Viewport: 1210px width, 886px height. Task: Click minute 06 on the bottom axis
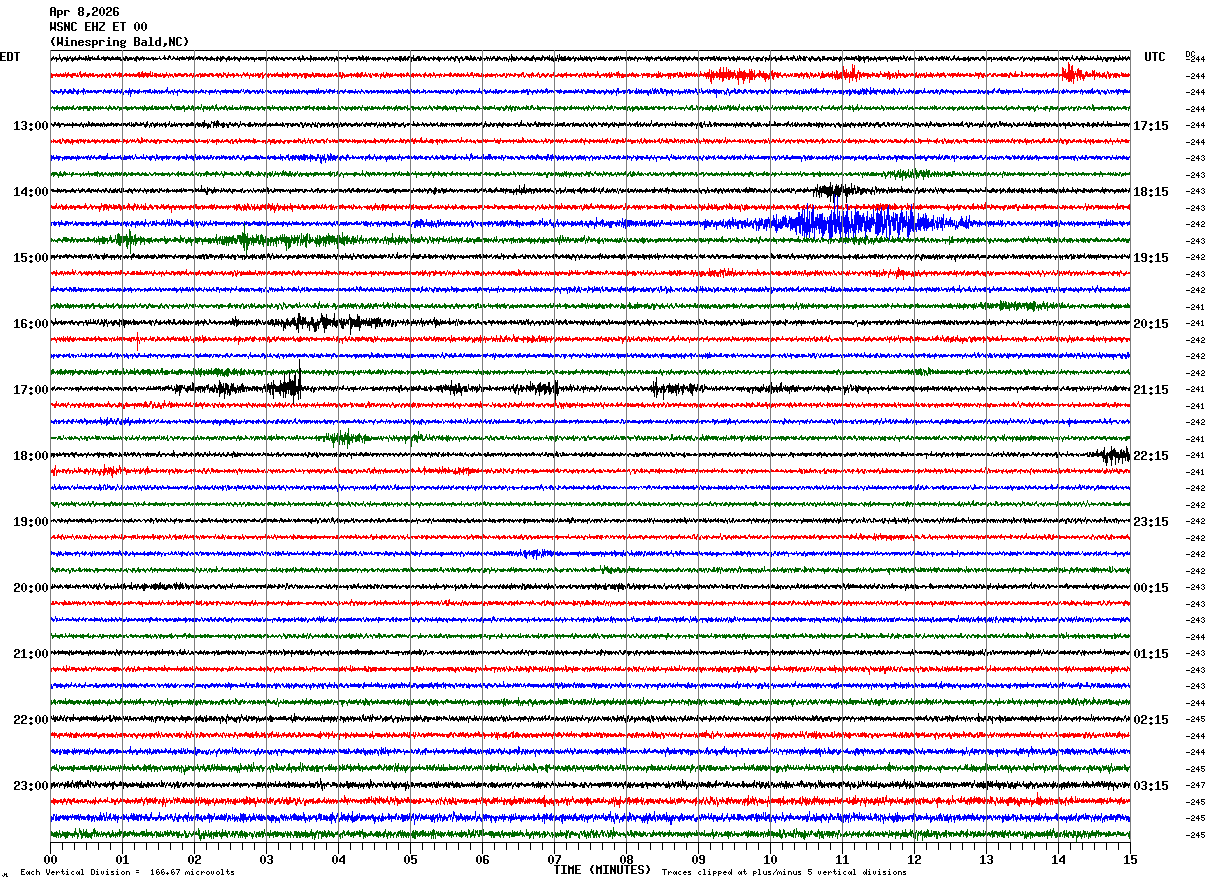tap(482, 859)
